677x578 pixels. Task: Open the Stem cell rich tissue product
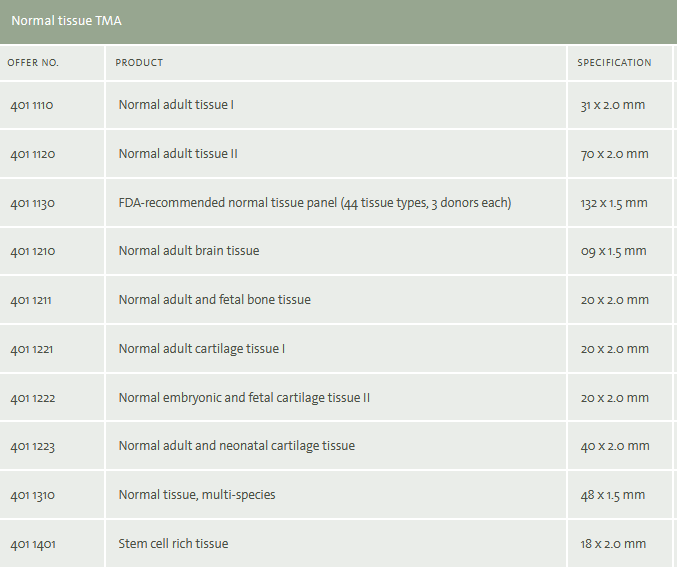[174, 544]
